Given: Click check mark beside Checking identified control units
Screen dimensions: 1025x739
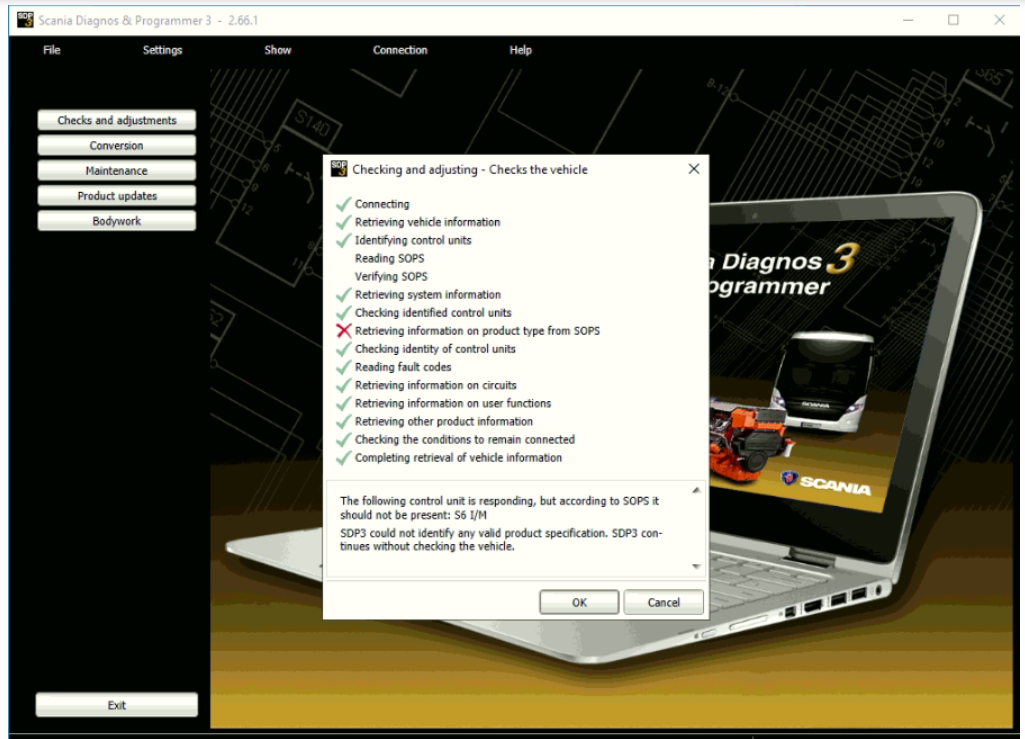Looking at the screenshot, I should (344, 313).
